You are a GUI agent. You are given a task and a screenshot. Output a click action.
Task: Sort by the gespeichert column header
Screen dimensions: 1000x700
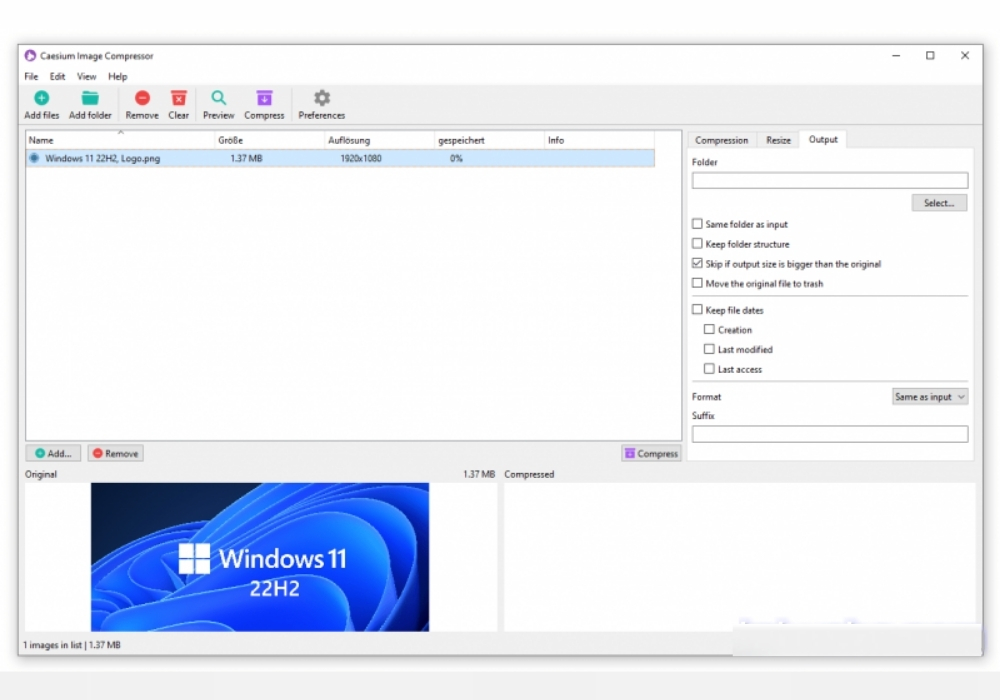coord(489,140)
